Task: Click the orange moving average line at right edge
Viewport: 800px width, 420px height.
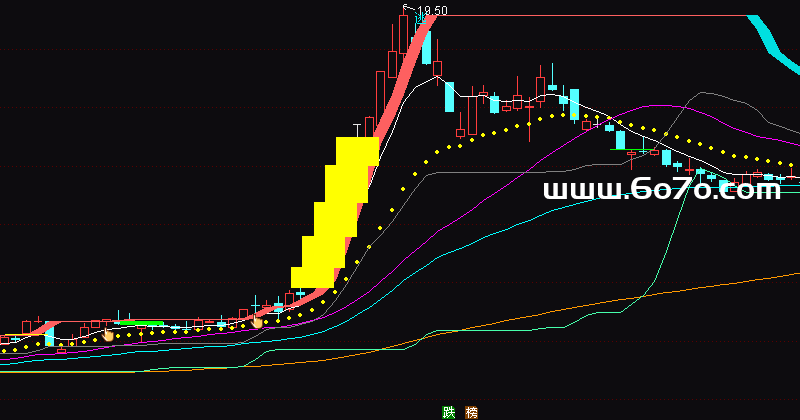Action: [x=780, y=276]
